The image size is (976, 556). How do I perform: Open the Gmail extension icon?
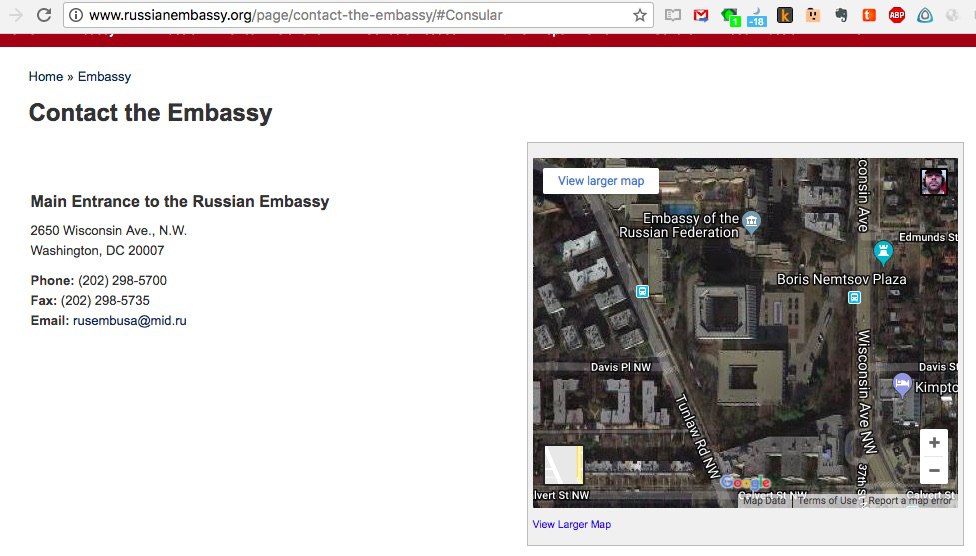click(x=701, y=16)
